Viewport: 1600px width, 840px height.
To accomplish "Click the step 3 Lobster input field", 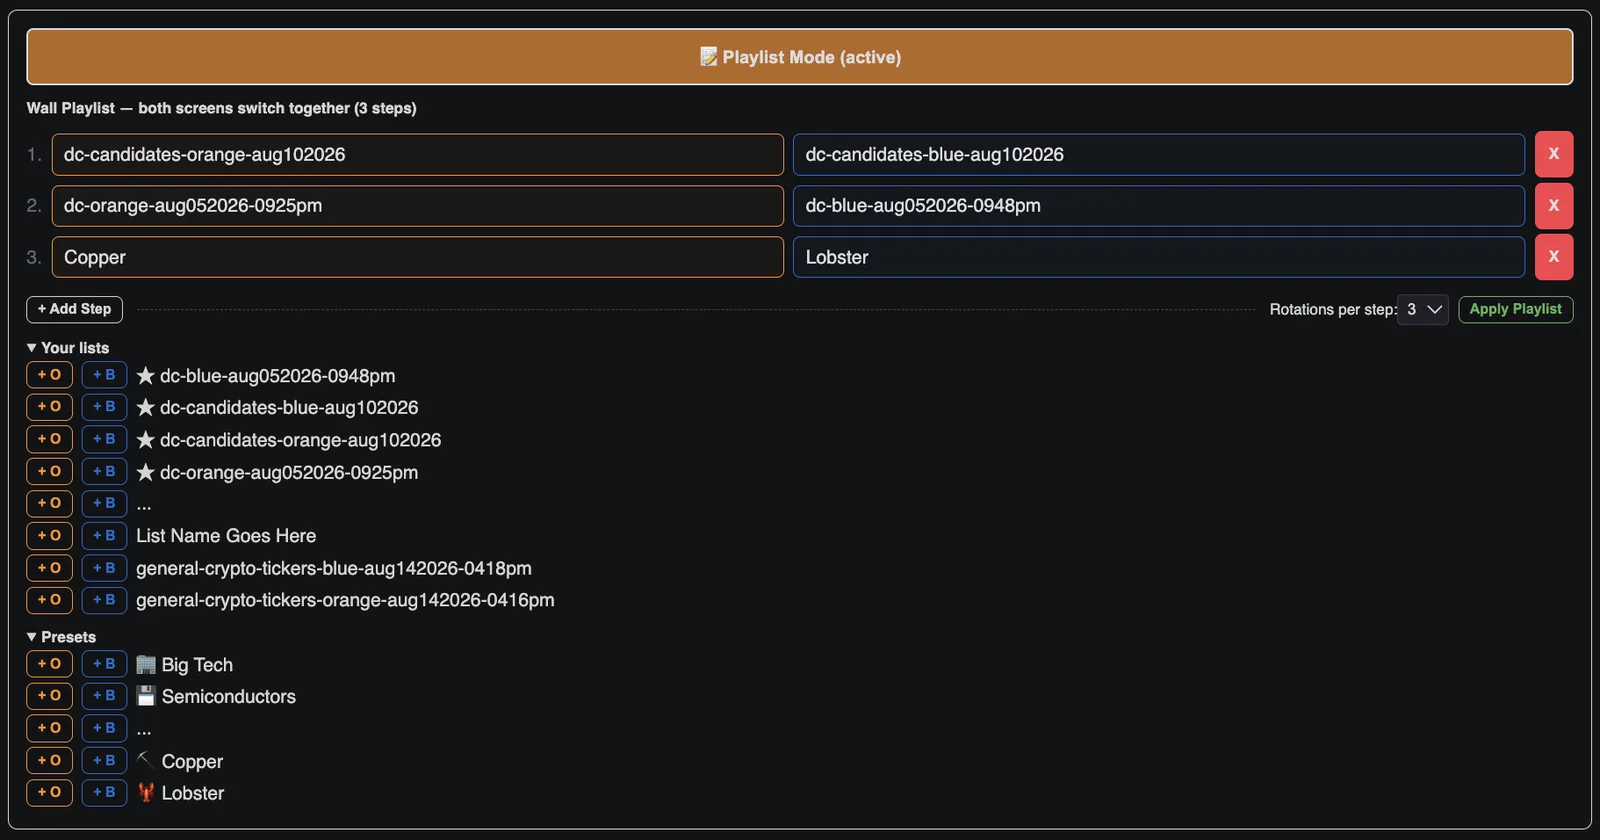I will tap(1158, 257).
